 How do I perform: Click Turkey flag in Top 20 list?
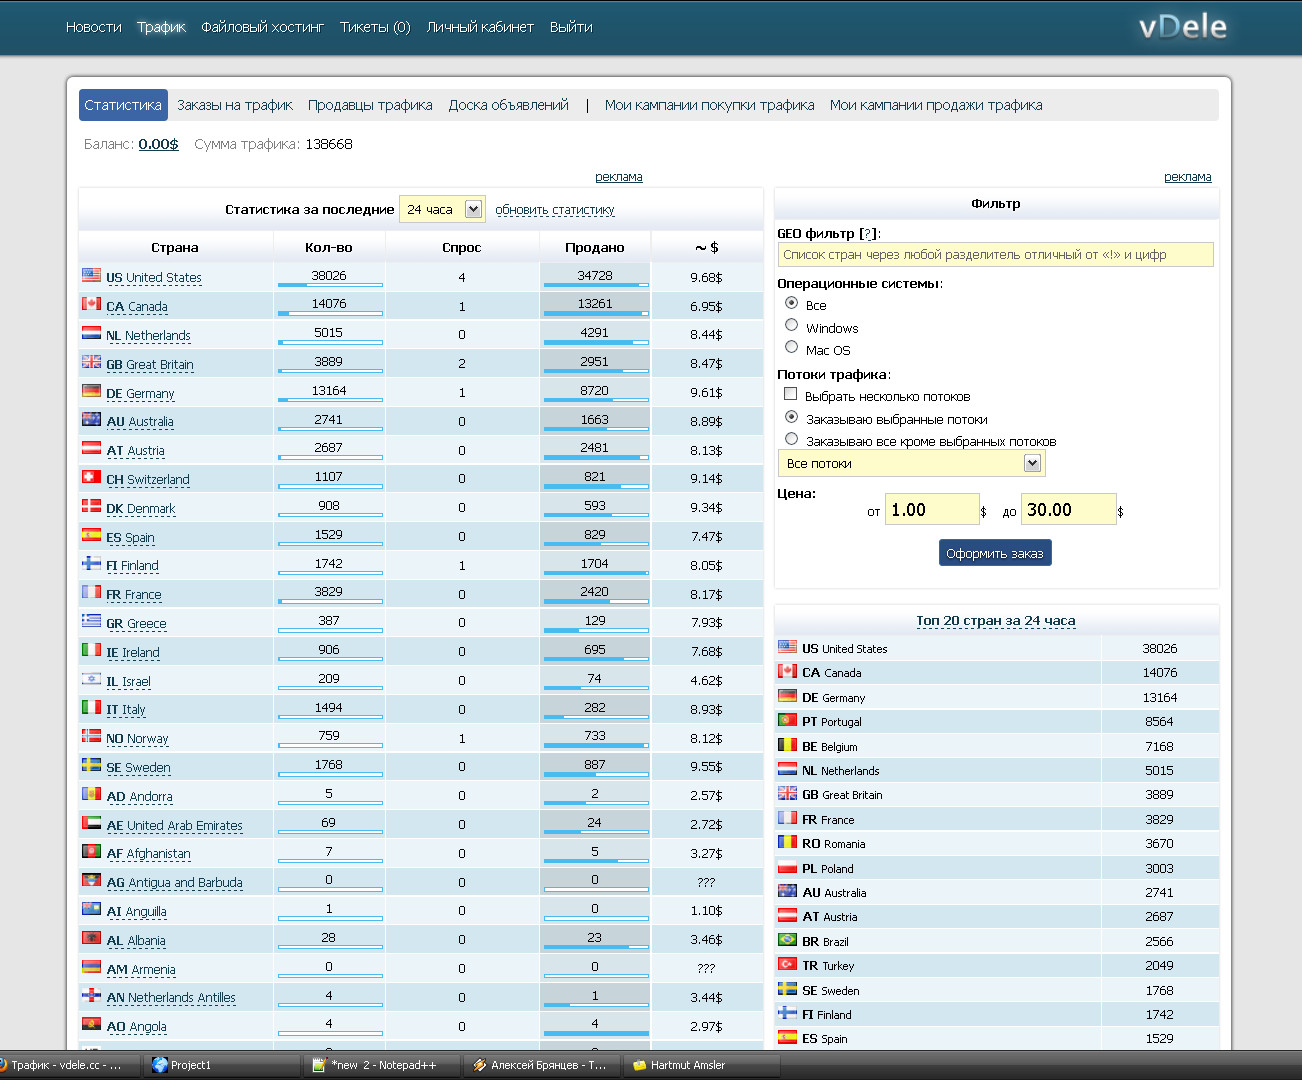click(787, 965)
